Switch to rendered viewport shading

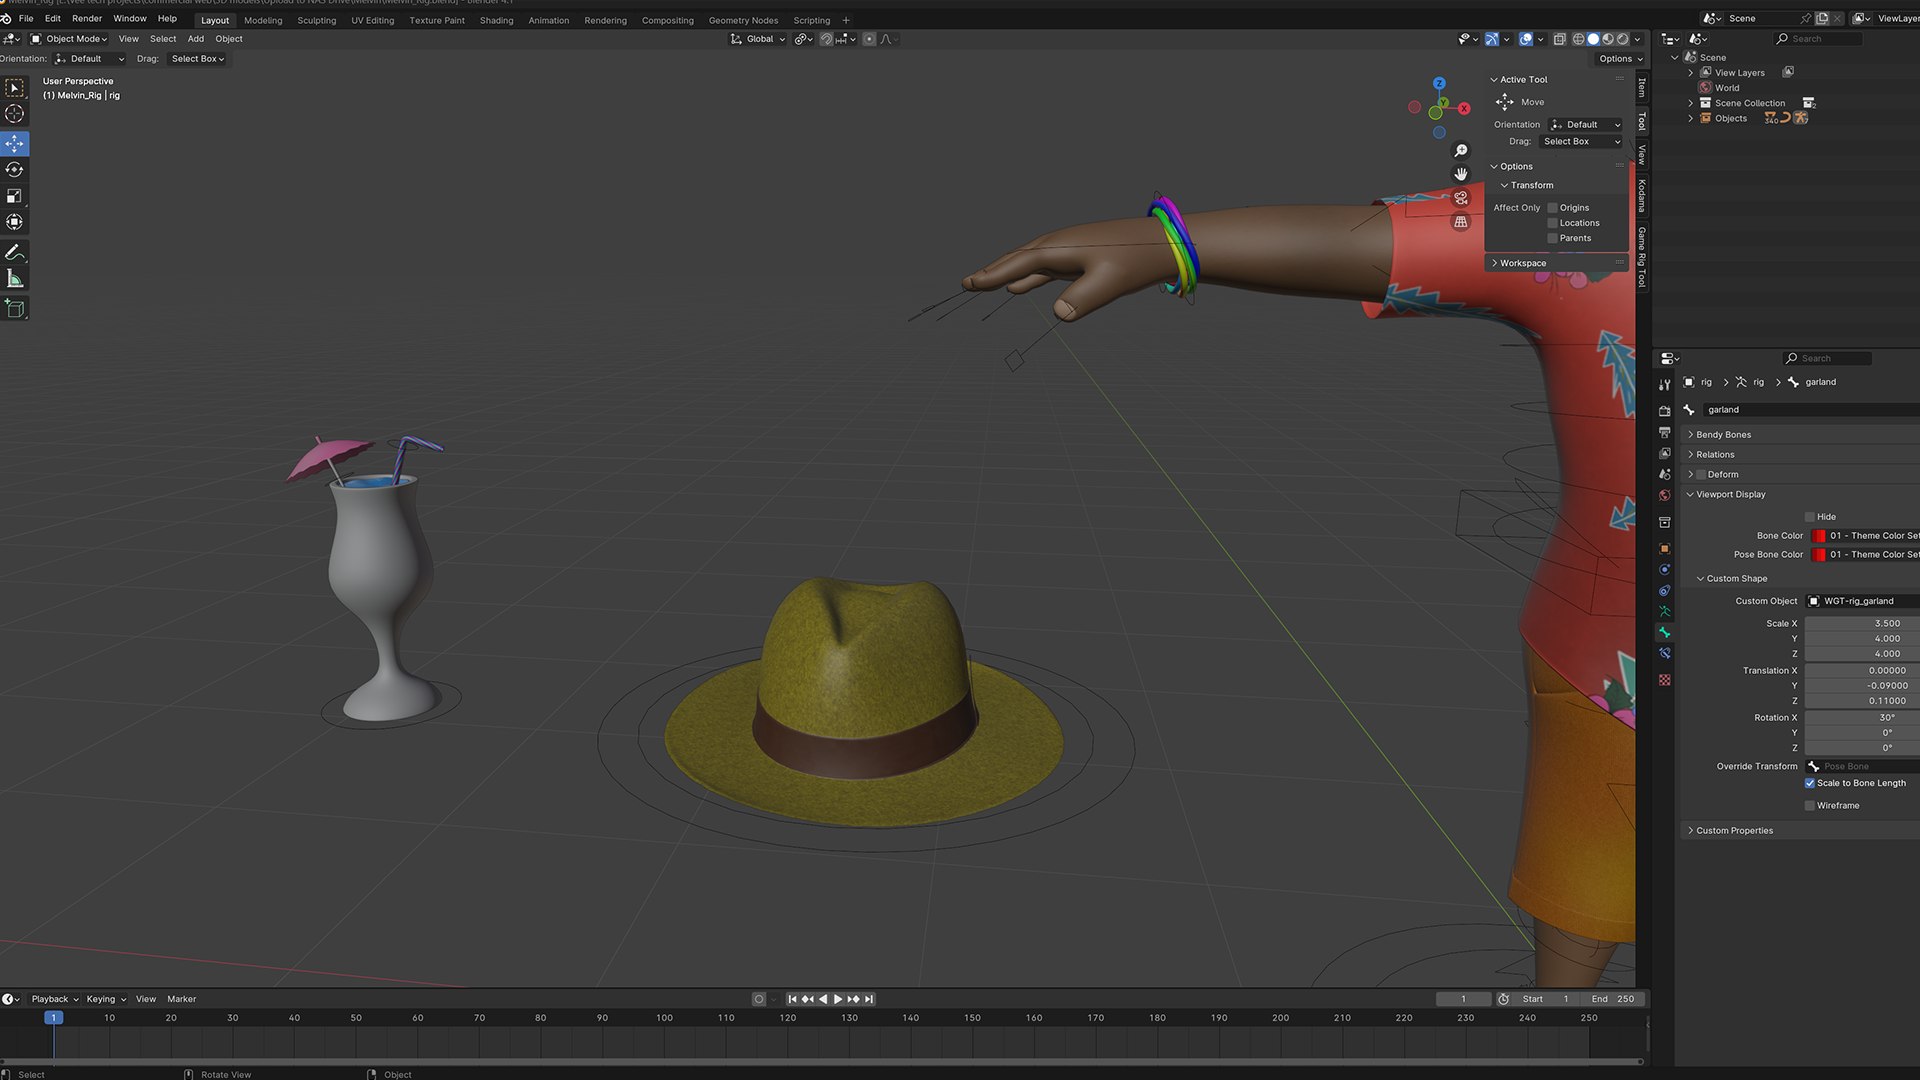pyautogui.click(x=1623, y=39)
